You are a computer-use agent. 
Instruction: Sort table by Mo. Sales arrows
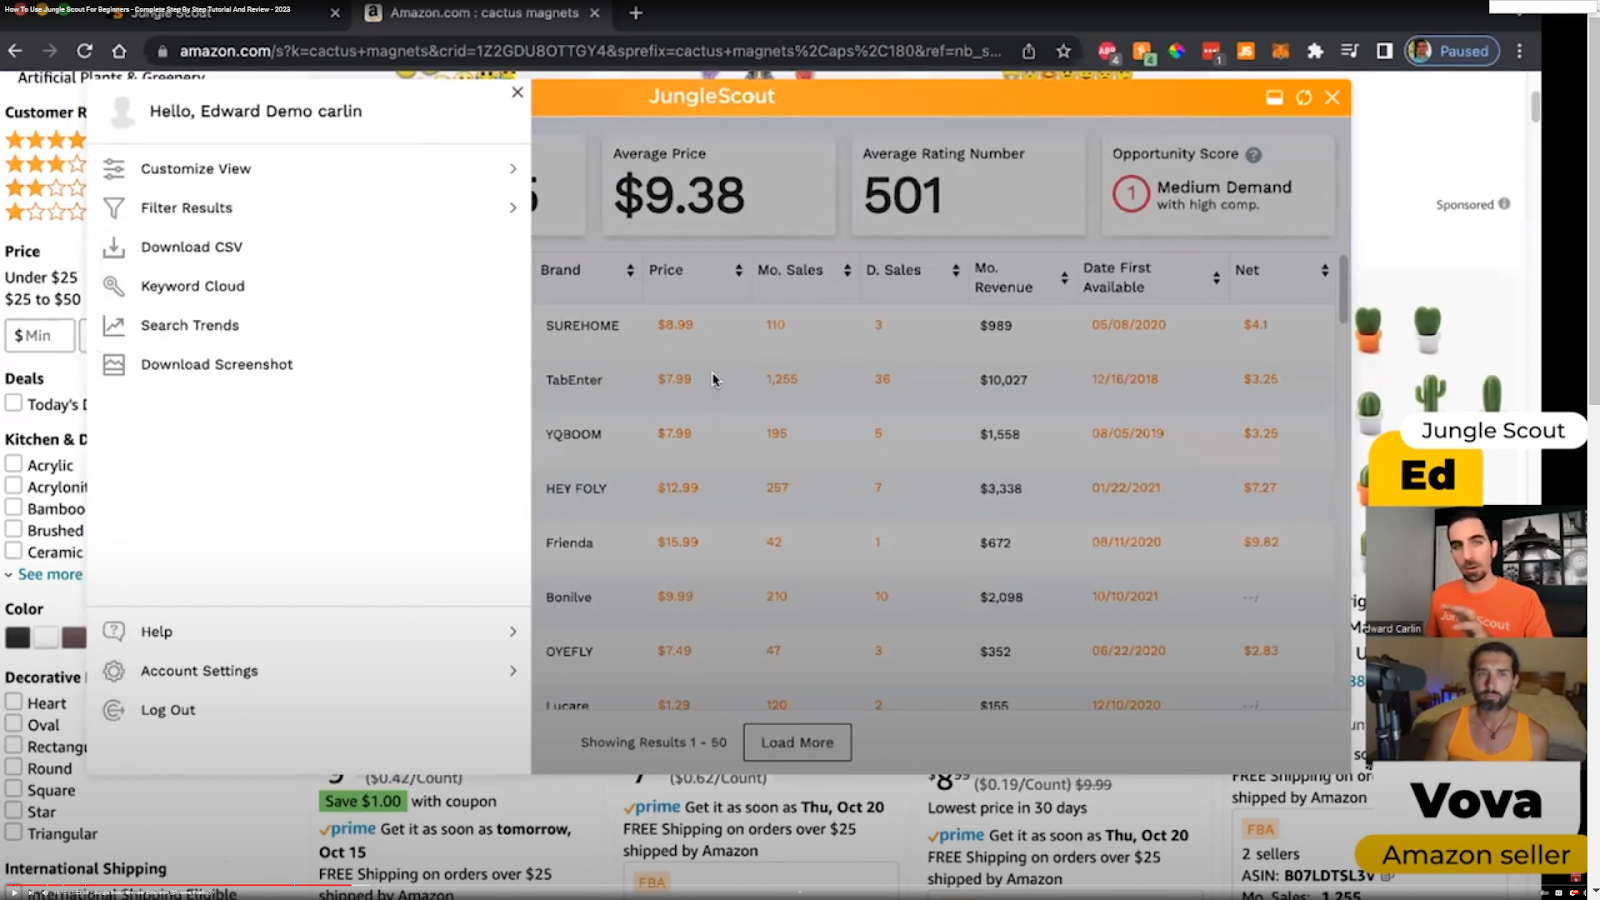847,271
